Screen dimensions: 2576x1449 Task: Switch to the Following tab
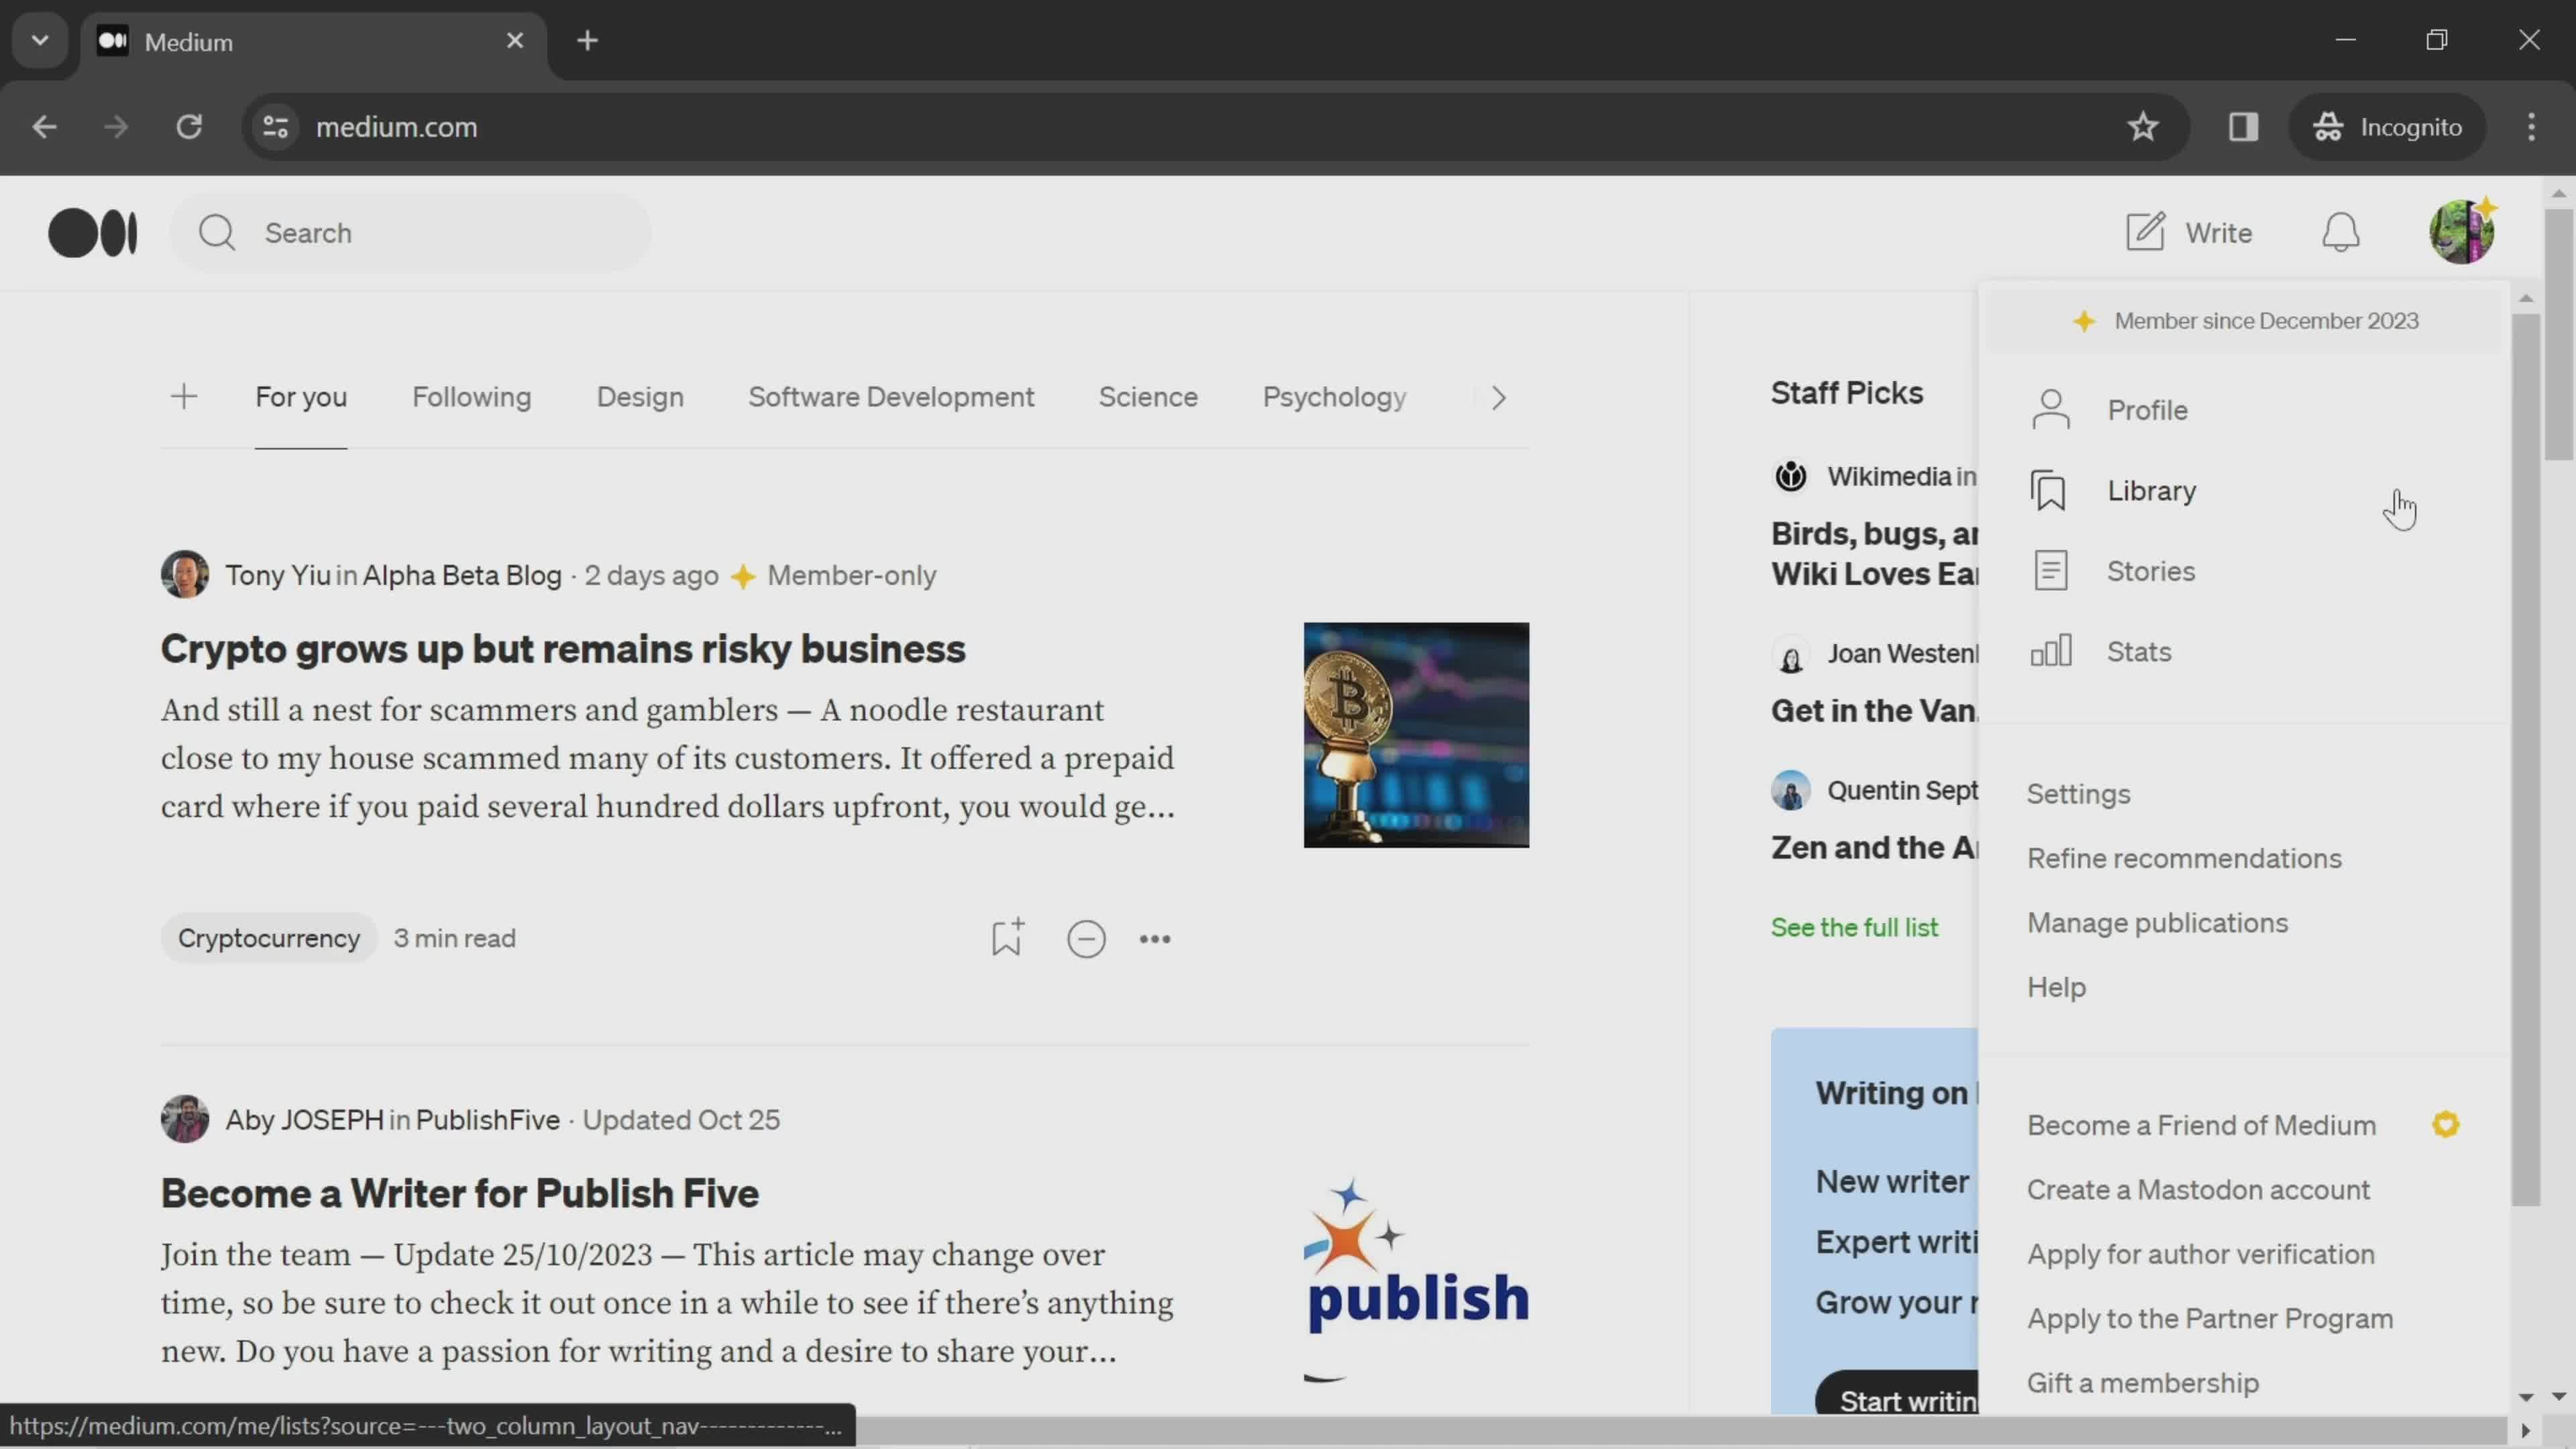472,397
